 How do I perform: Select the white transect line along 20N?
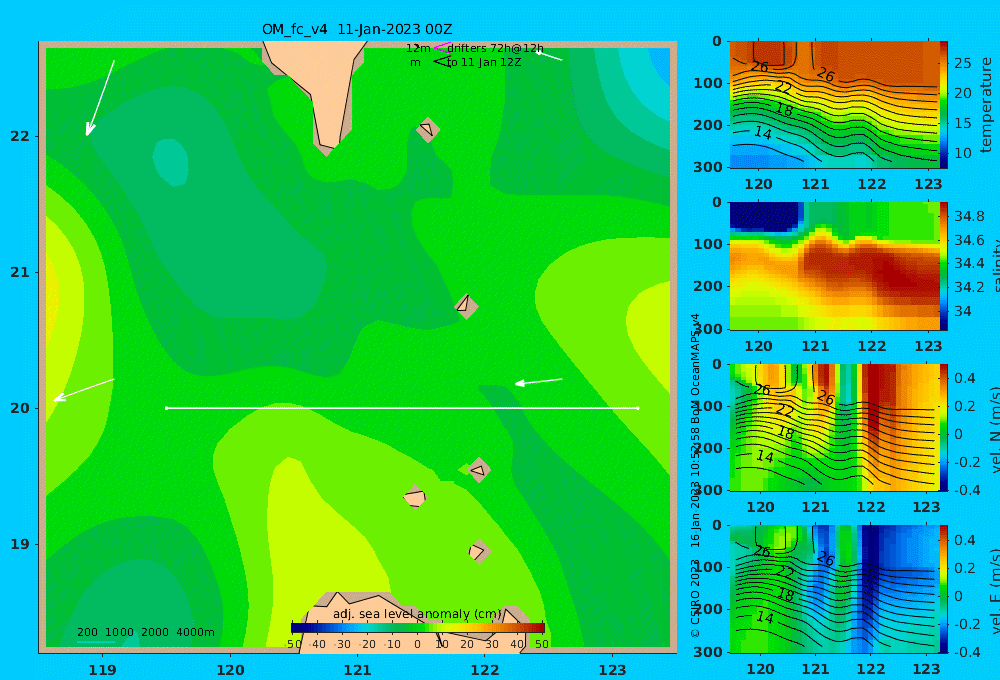click(402, 408)
